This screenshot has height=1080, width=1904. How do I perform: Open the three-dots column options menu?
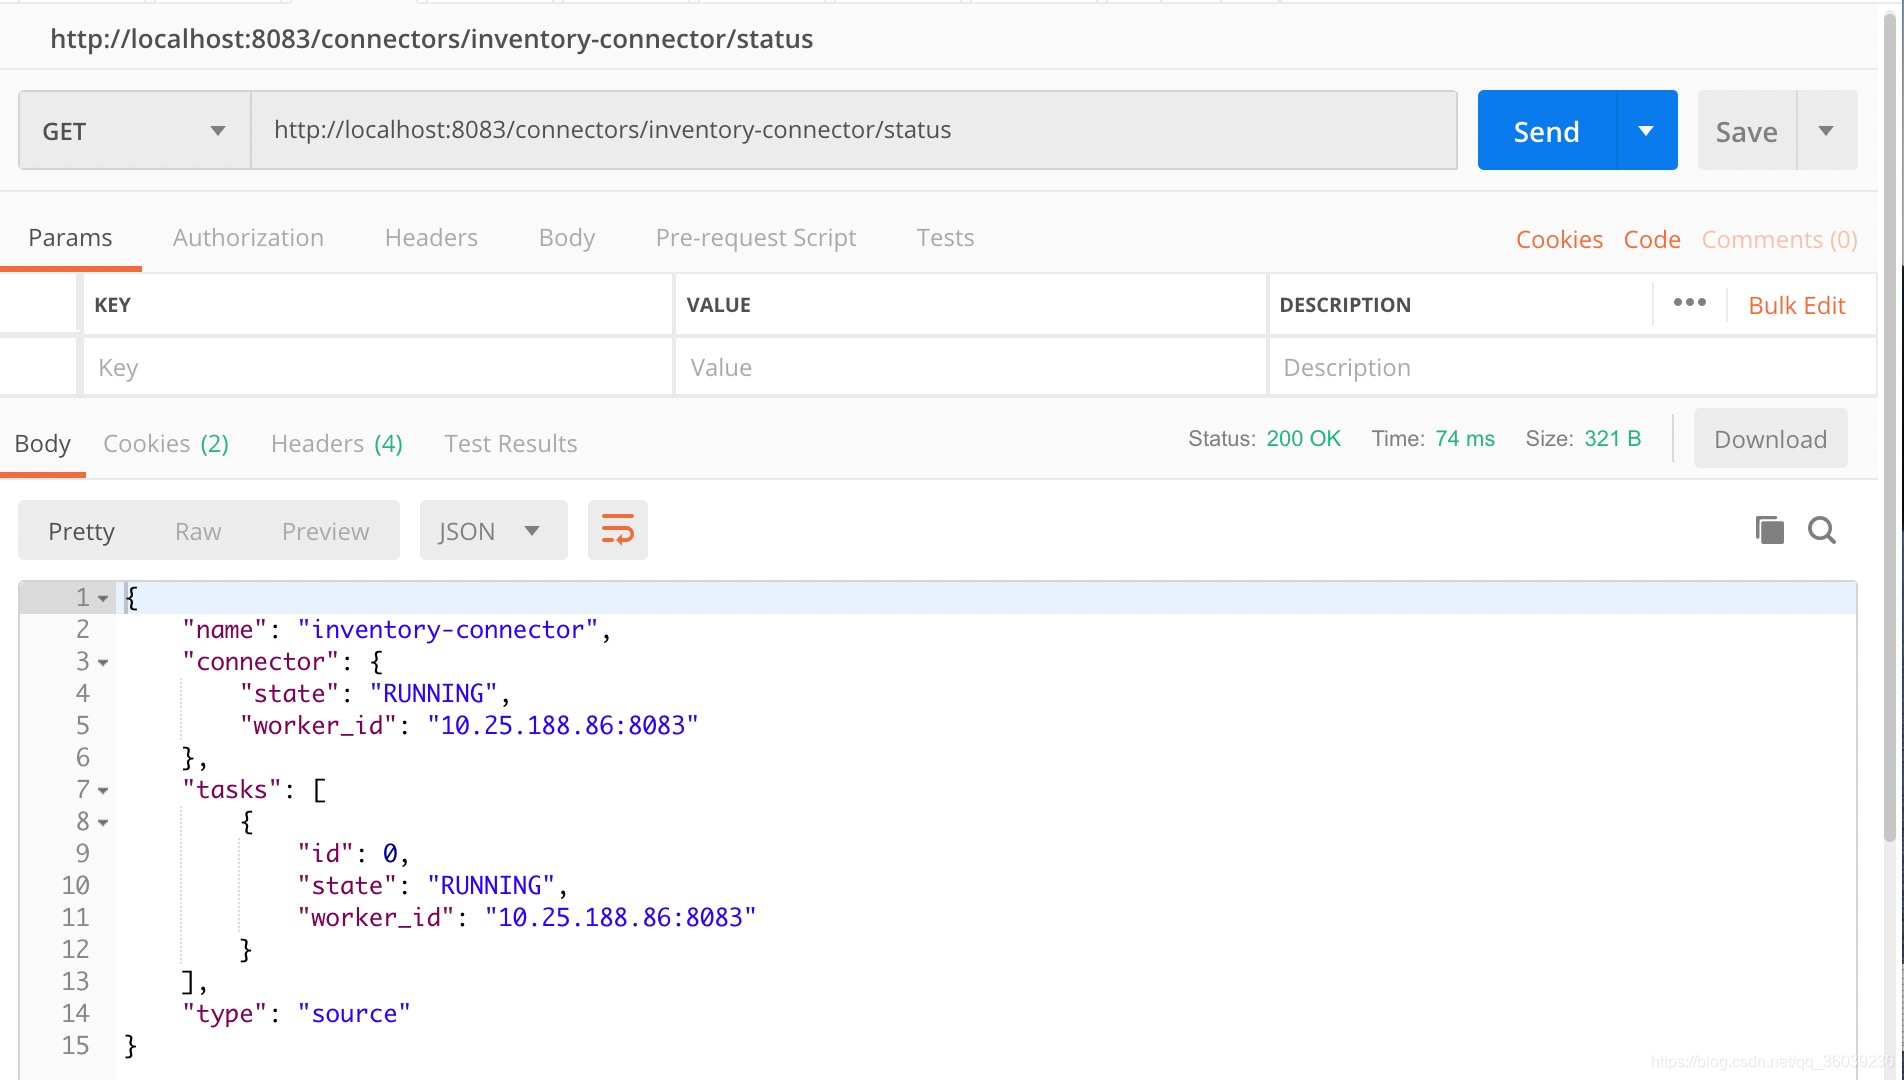click(1690, 303)
